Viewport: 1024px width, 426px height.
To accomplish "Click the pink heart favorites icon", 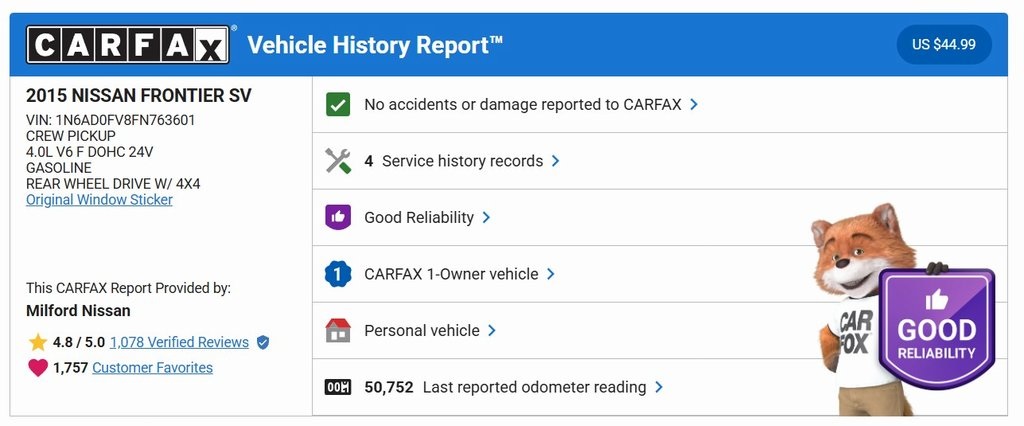I will (38, 368).
